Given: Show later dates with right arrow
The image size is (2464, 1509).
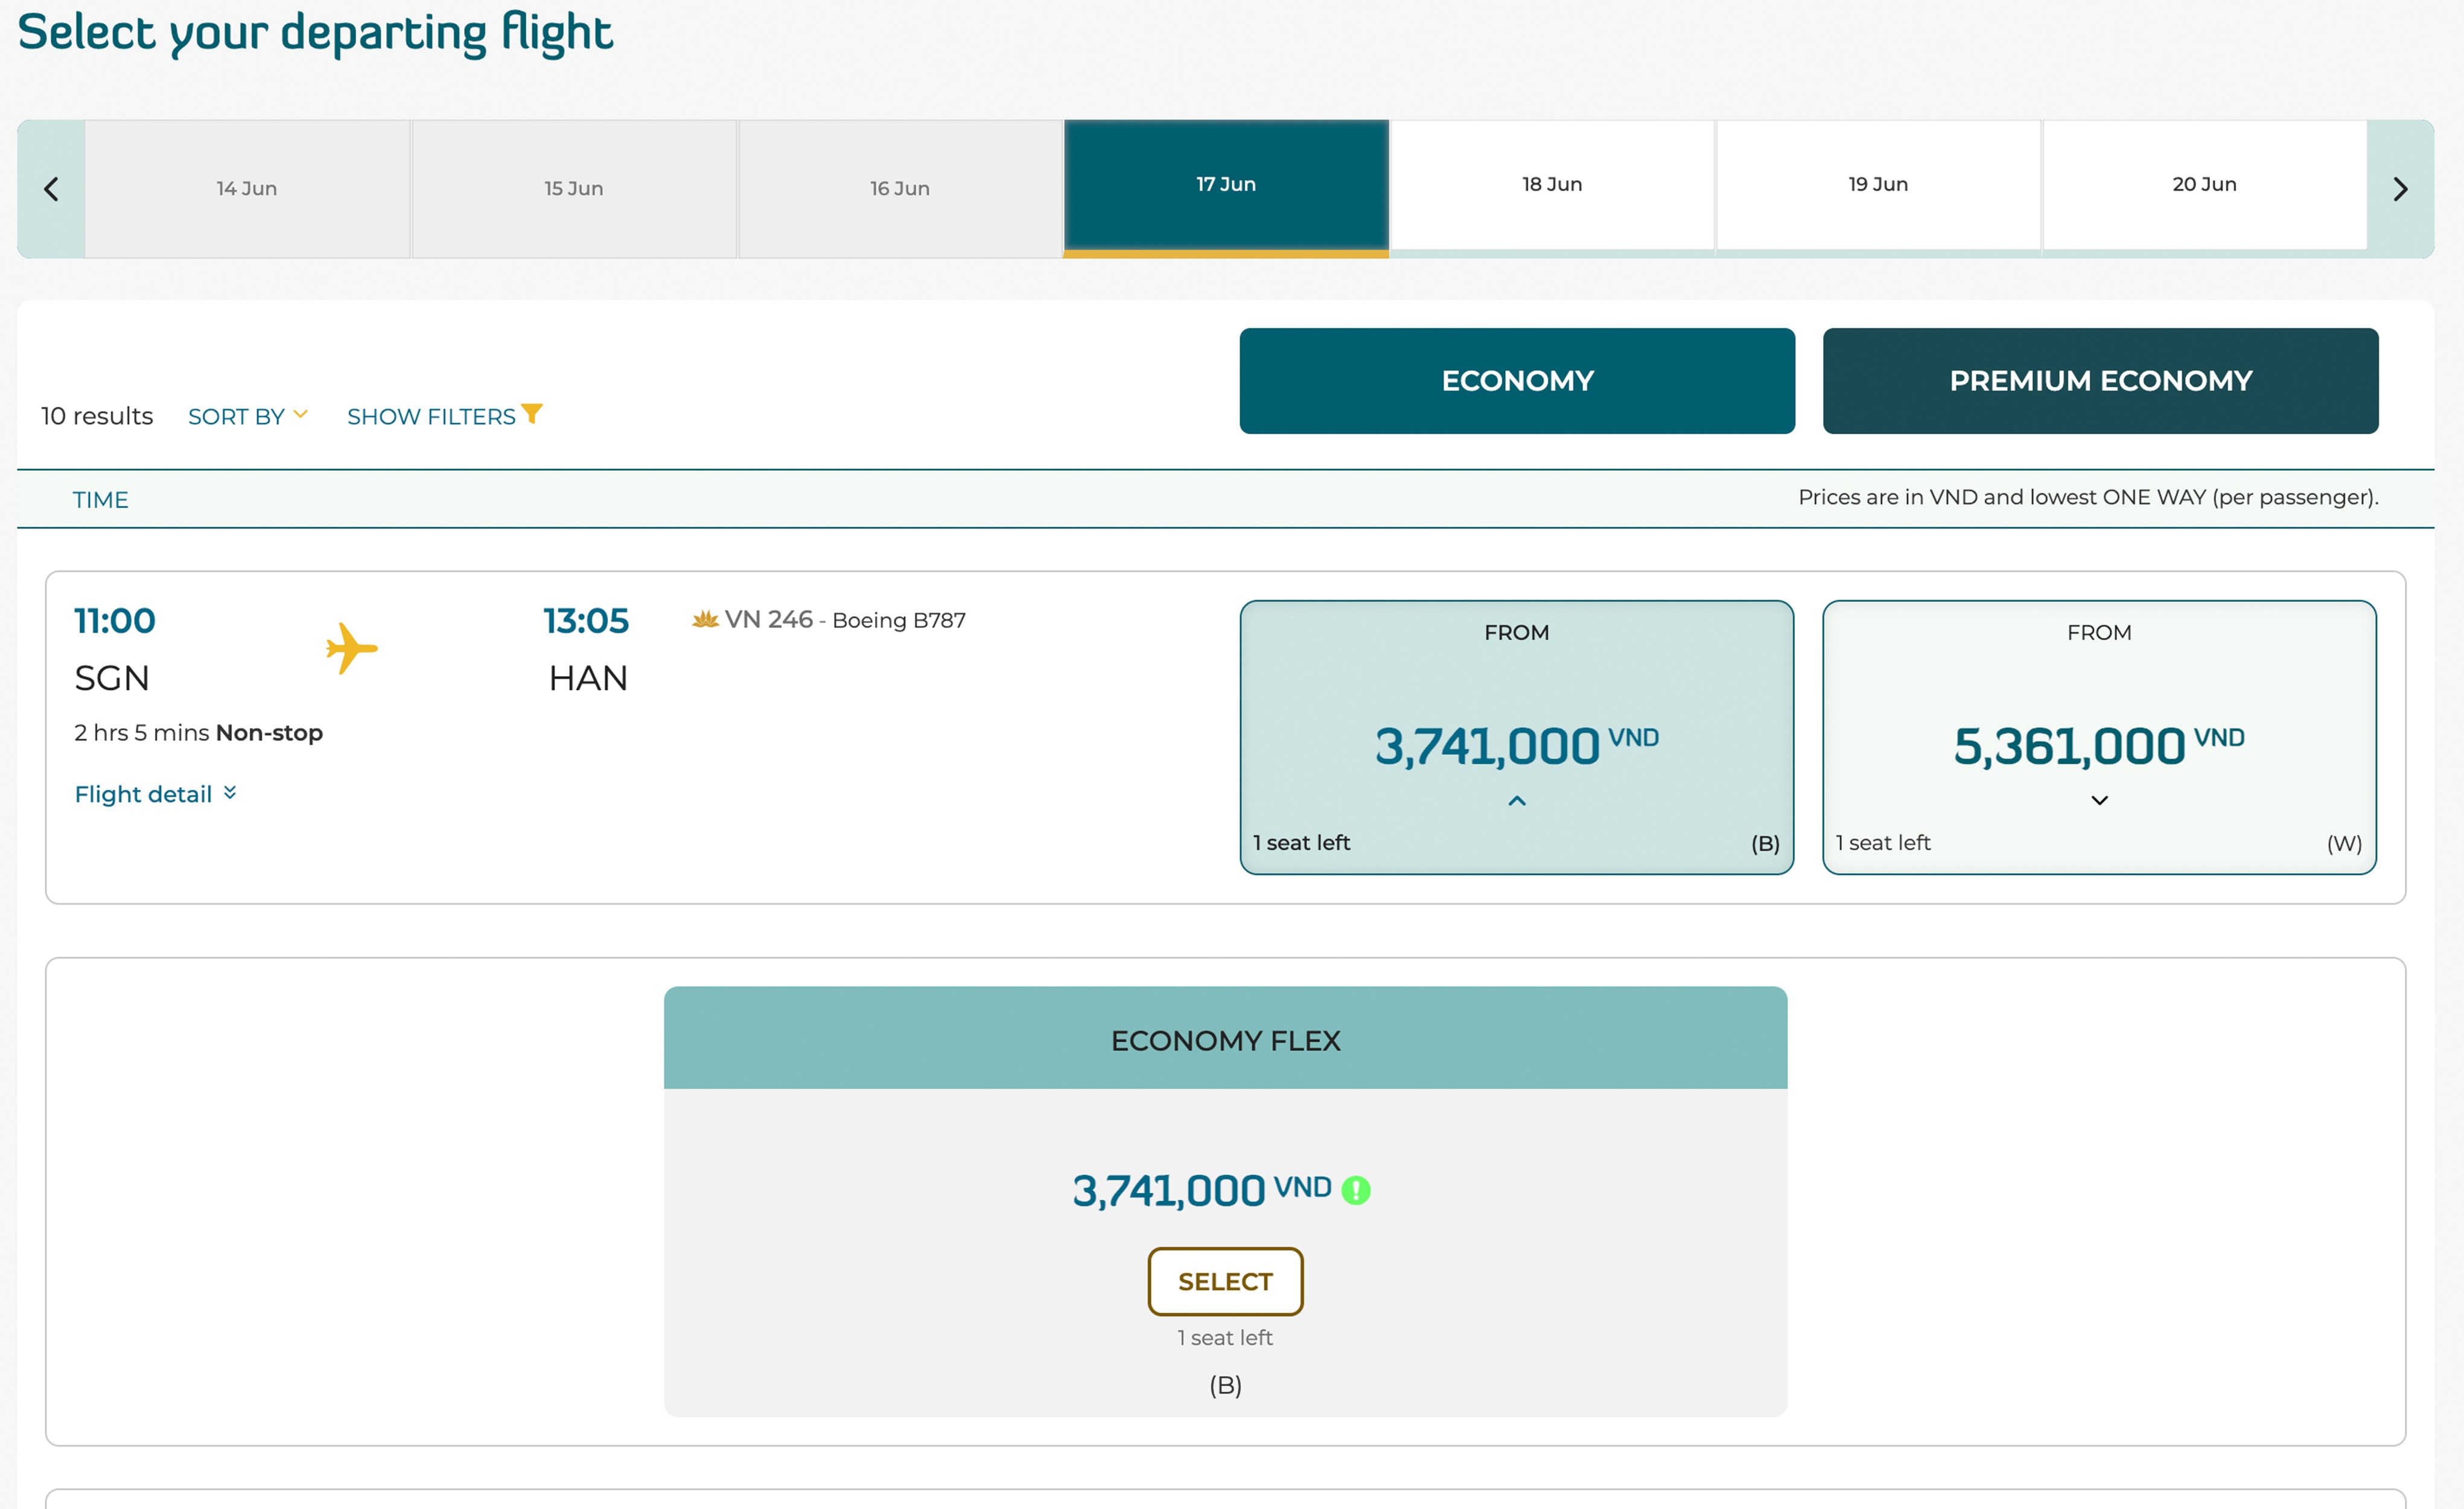Looking at the screenshot, I should pyautogui.click(x=2399, y=189).
